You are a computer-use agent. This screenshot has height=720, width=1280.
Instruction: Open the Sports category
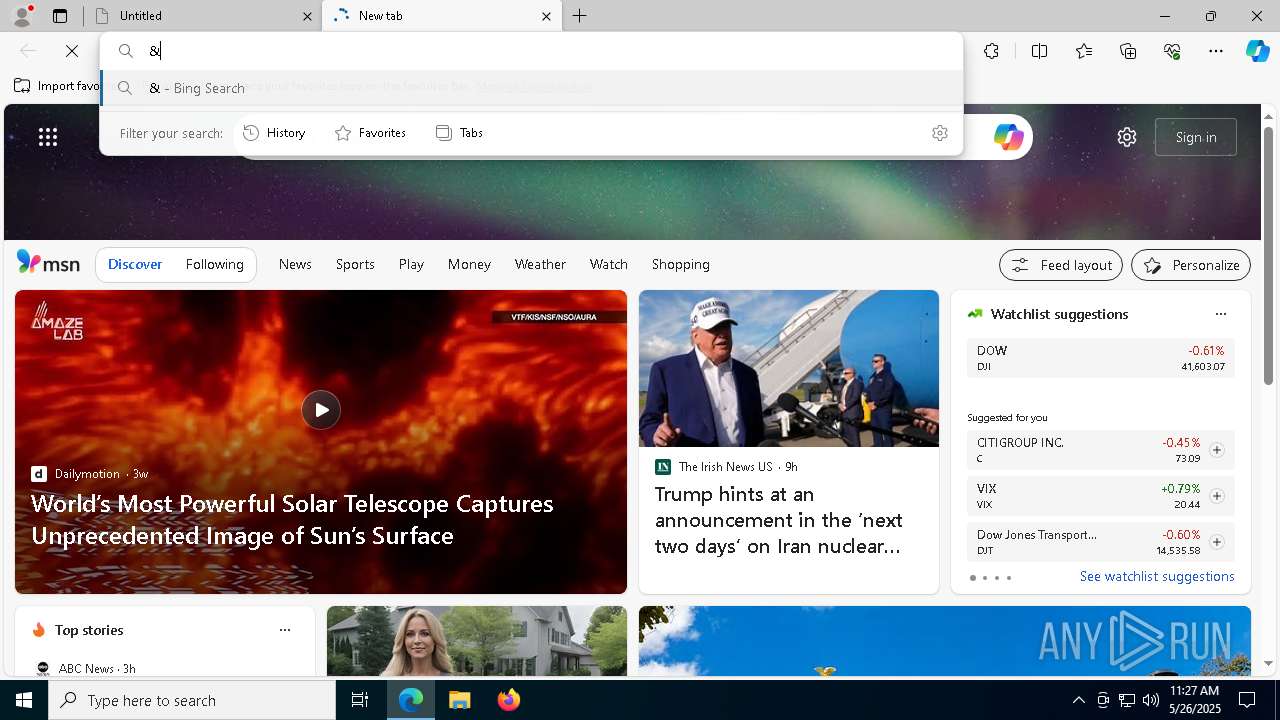coord(355,264)
